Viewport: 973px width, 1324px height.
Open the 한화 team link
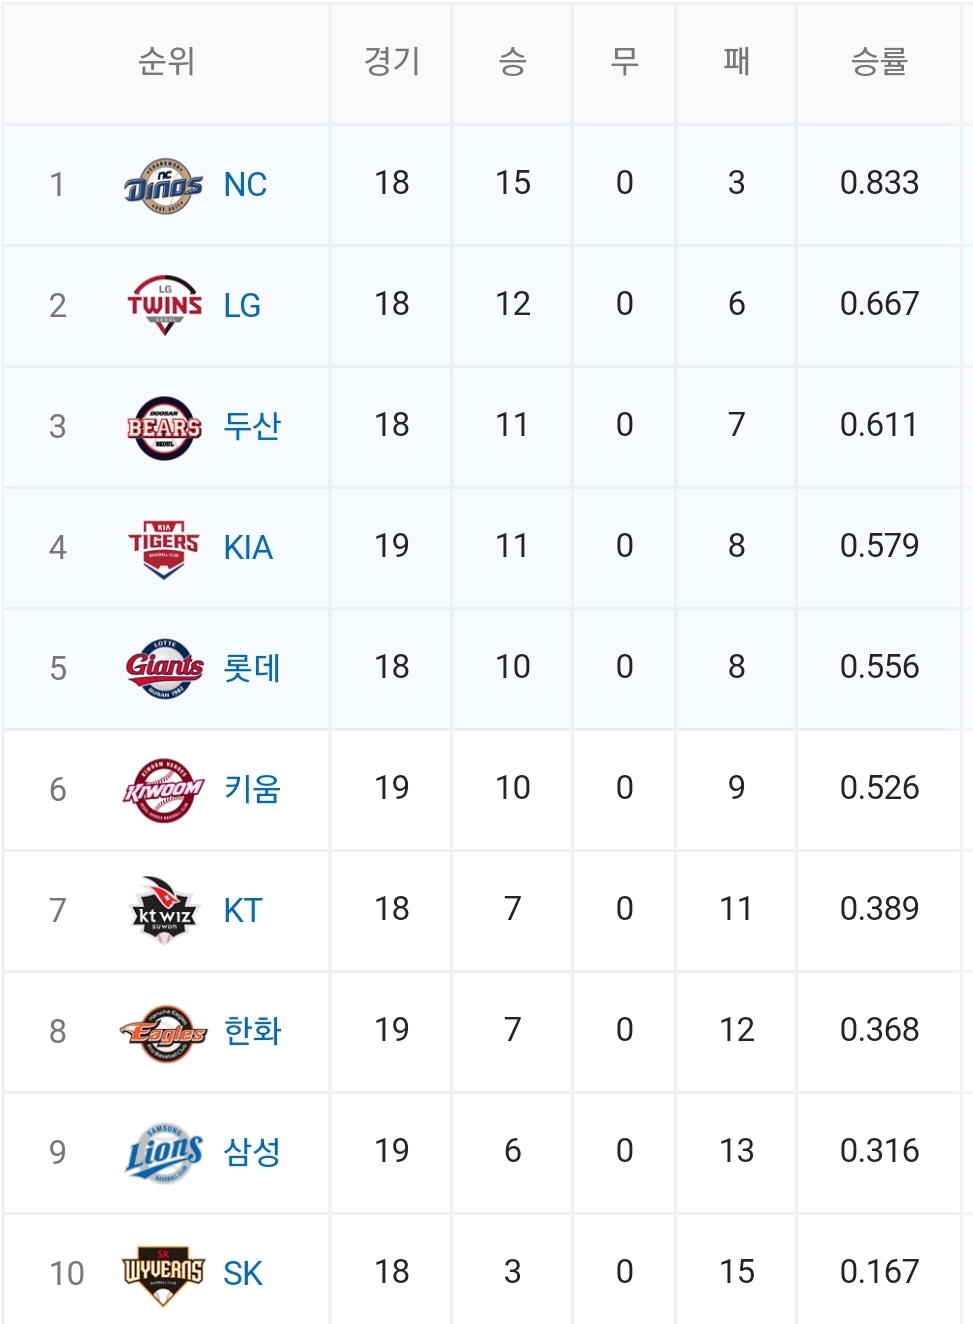coord(252,1031)
